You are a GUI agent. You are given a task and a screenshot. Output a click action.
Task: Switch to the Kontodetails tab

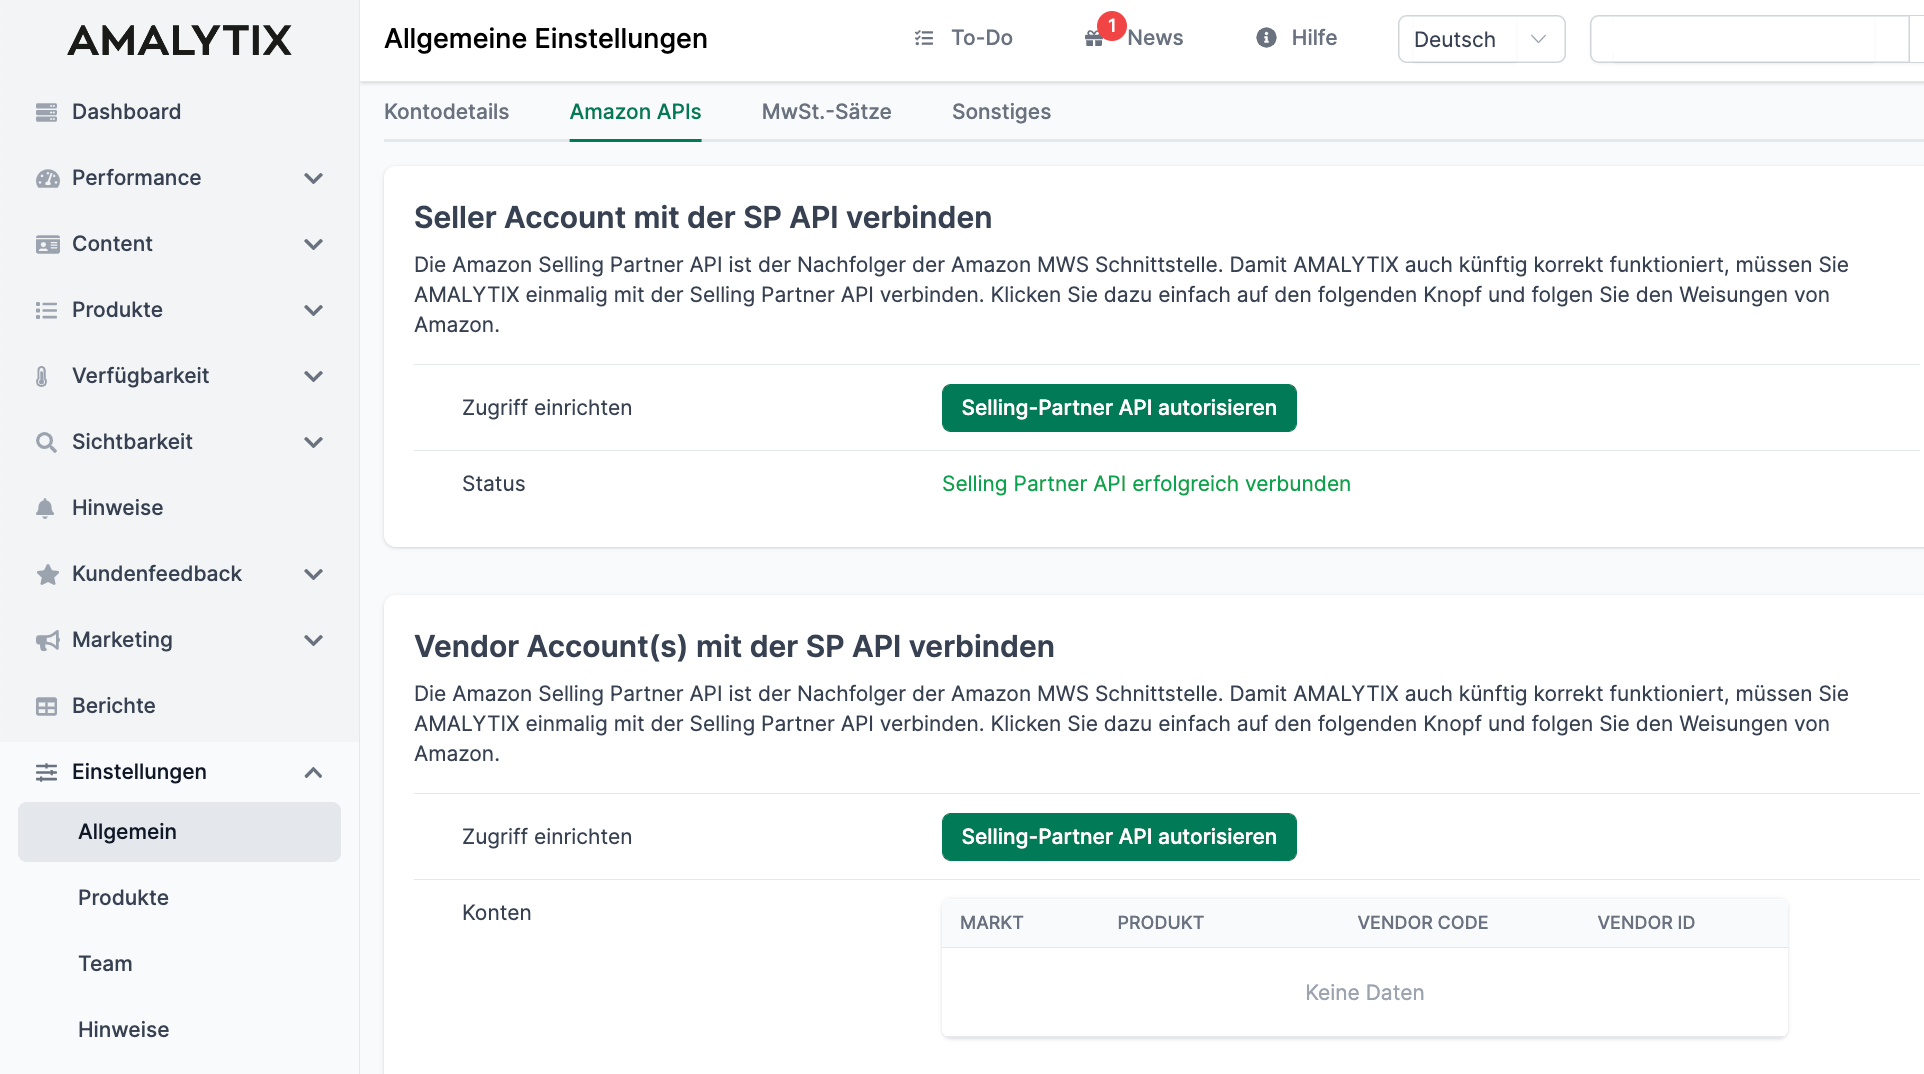pyautogui.click(x=446, y=112)
